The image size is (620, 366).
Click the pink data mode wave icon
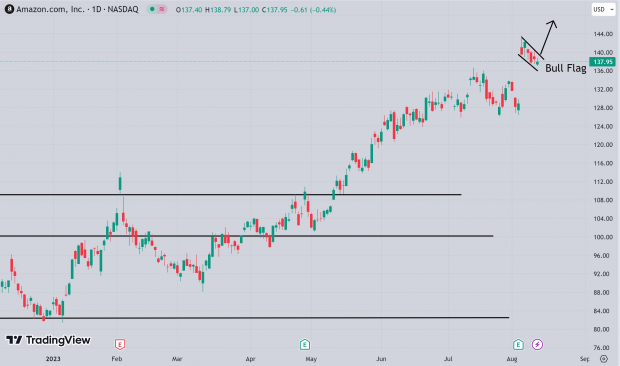162,9
